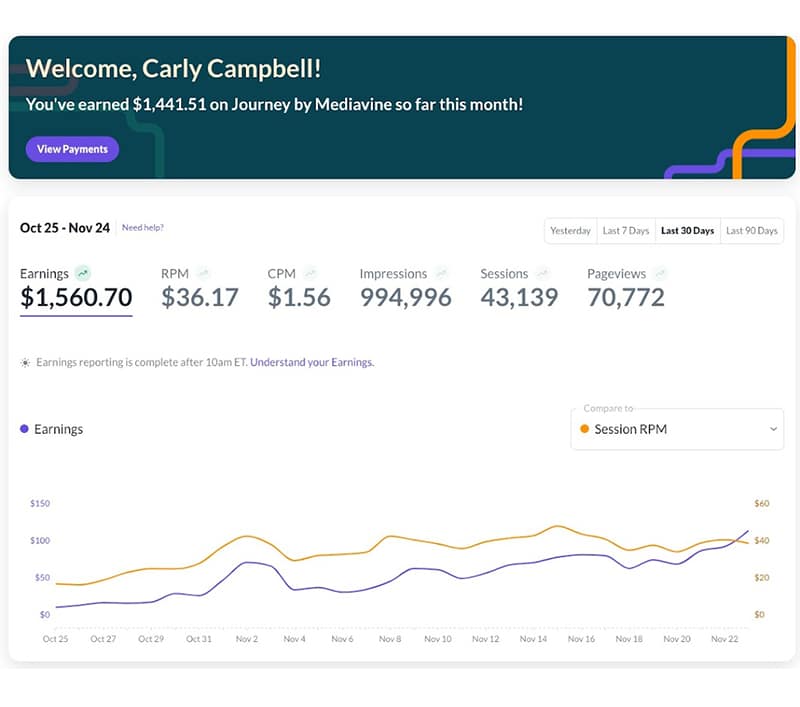Image resolution: width=800 pixels, height=707 pixels.
Task: Click the Welcome, Carly Campbell! heading
Action: pos(173,68)
